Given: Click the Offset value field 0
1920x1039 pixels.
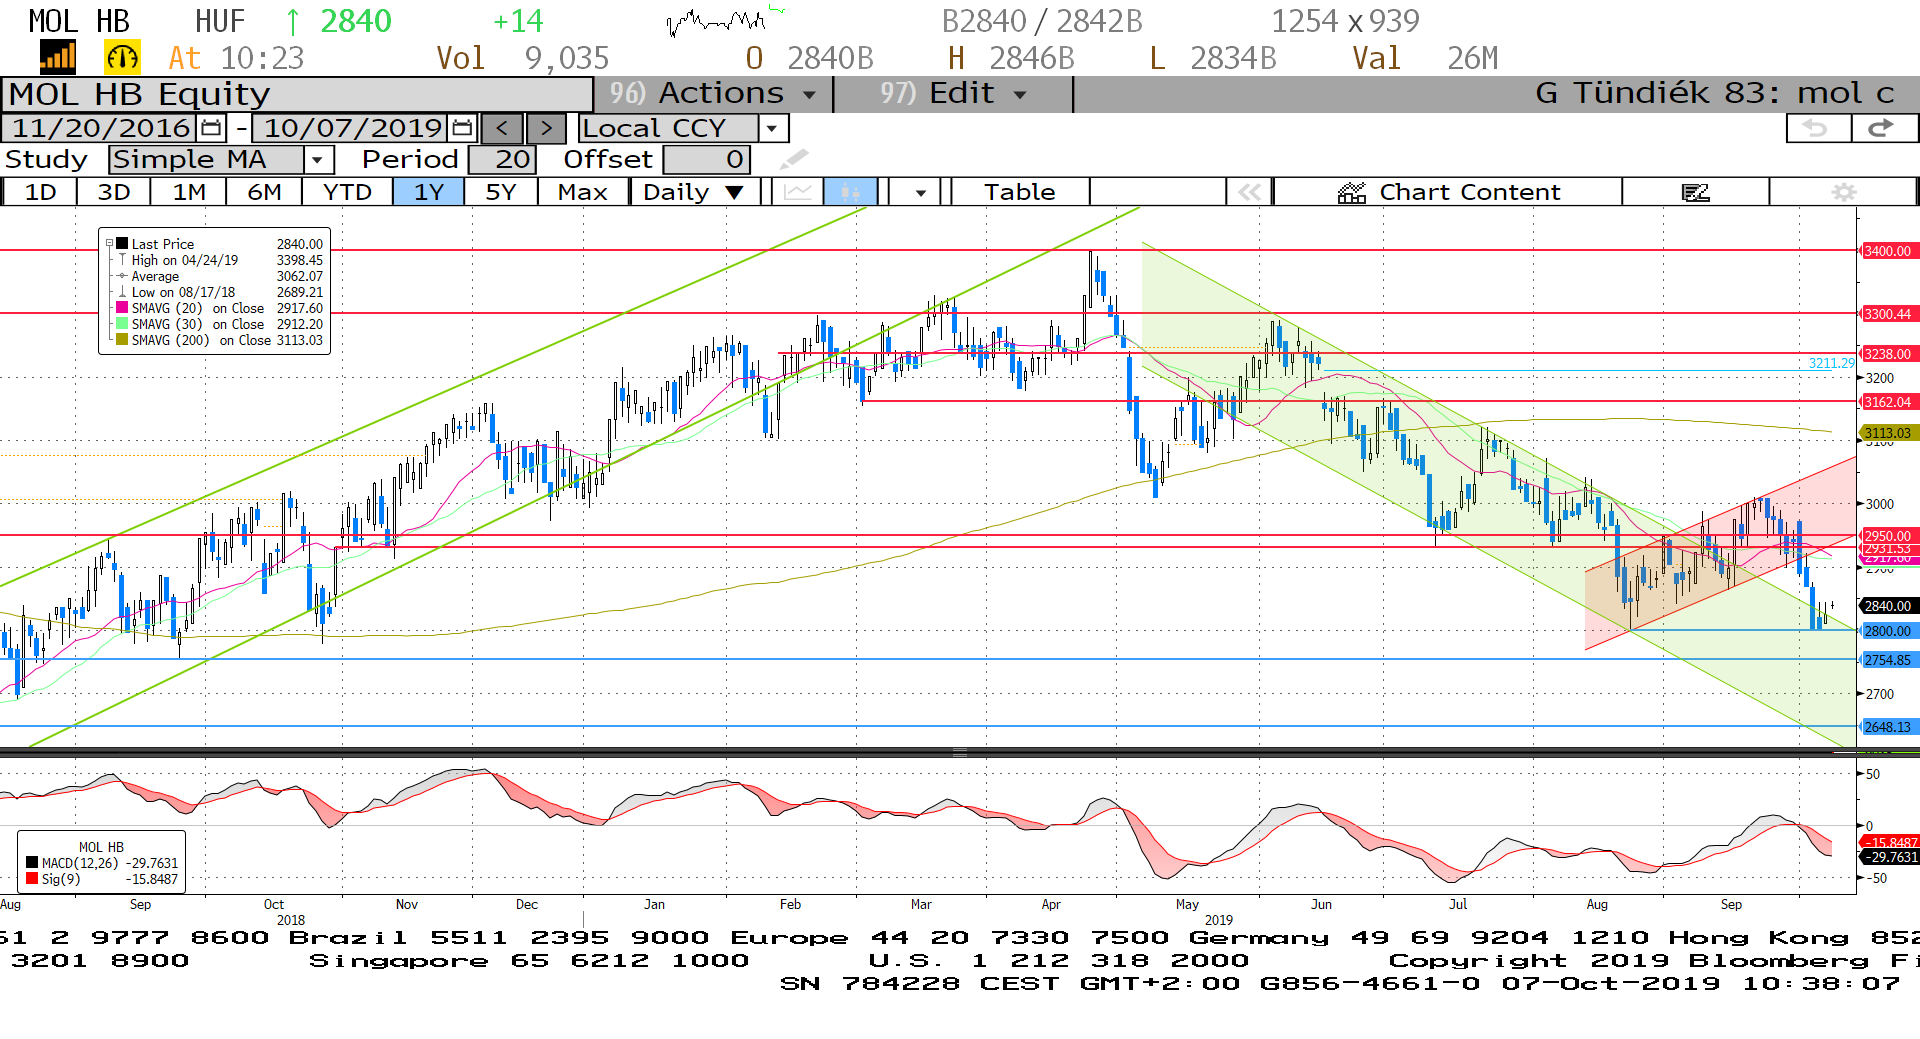Looking at the screenshot, I should point(706,159).
